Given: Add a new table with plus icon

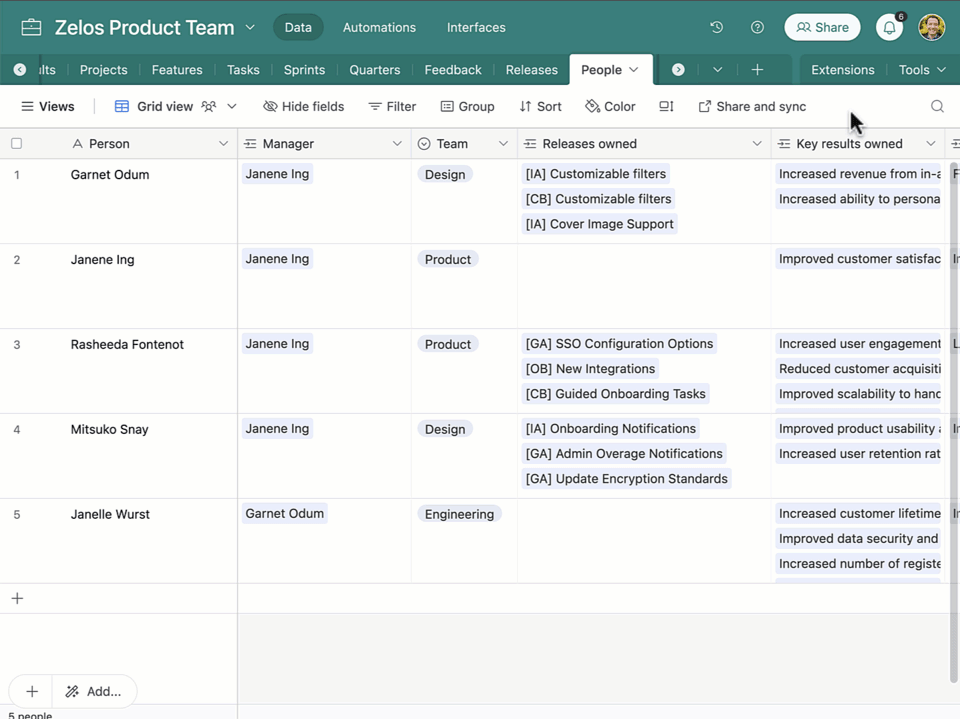Looking at the screenshot, I should click(757, 70).
